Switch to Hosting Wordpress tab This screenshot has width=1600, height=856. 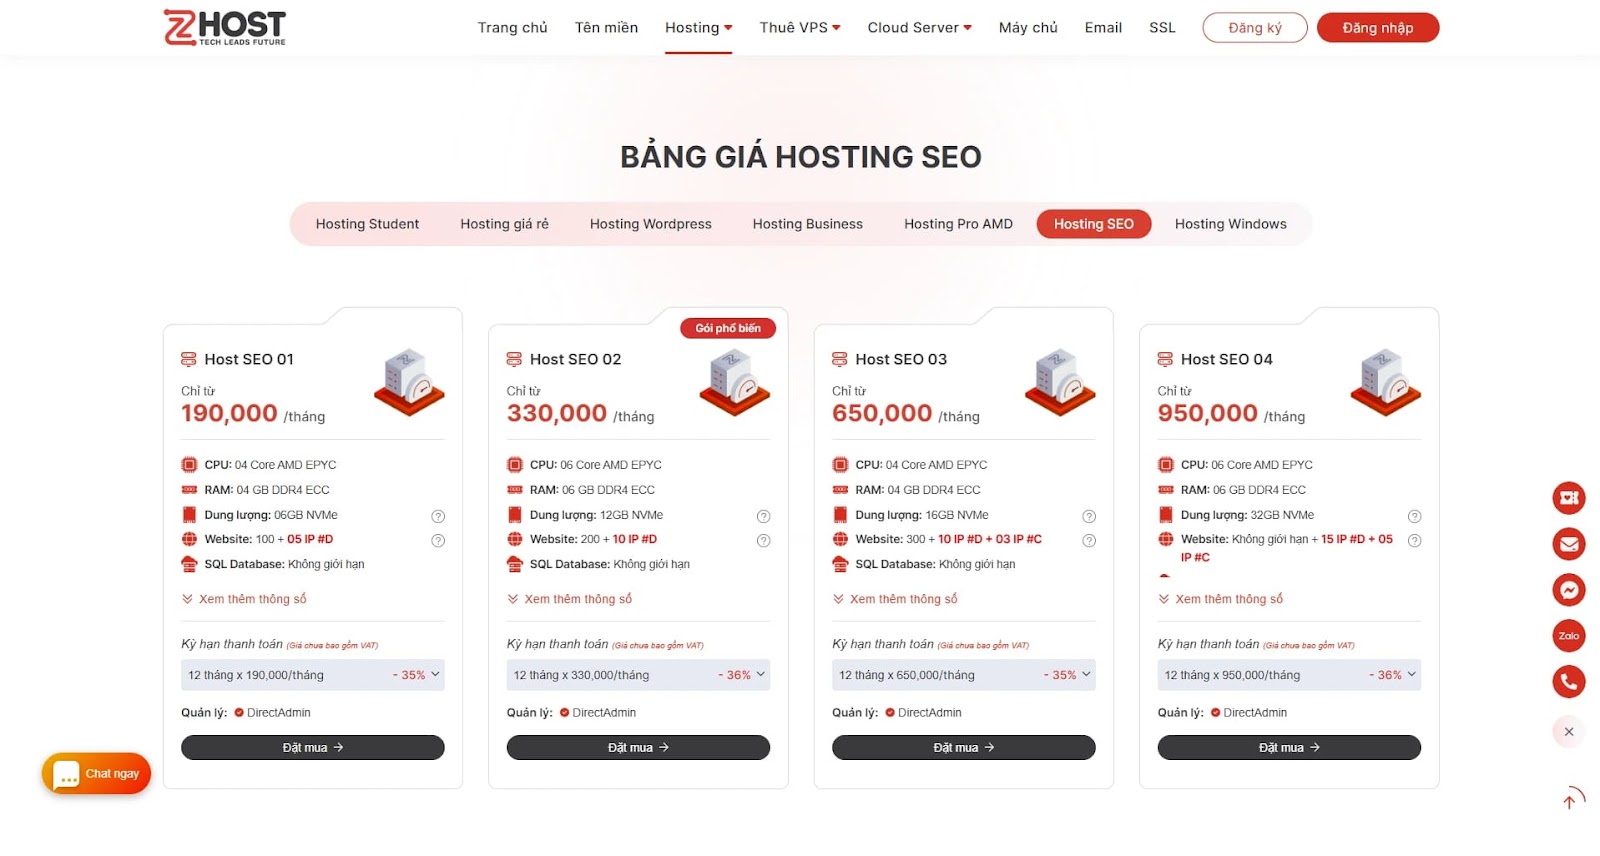(651, 224)
